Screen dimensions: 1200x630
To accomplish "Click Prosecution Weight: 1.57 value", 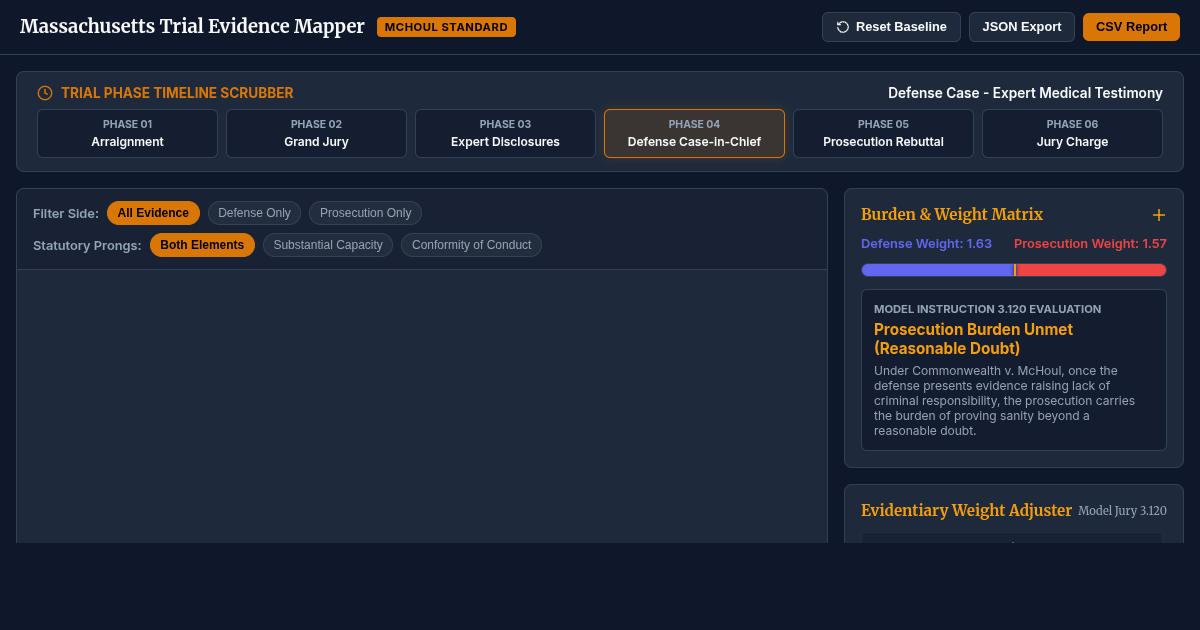I will [x=1090, y=243].
